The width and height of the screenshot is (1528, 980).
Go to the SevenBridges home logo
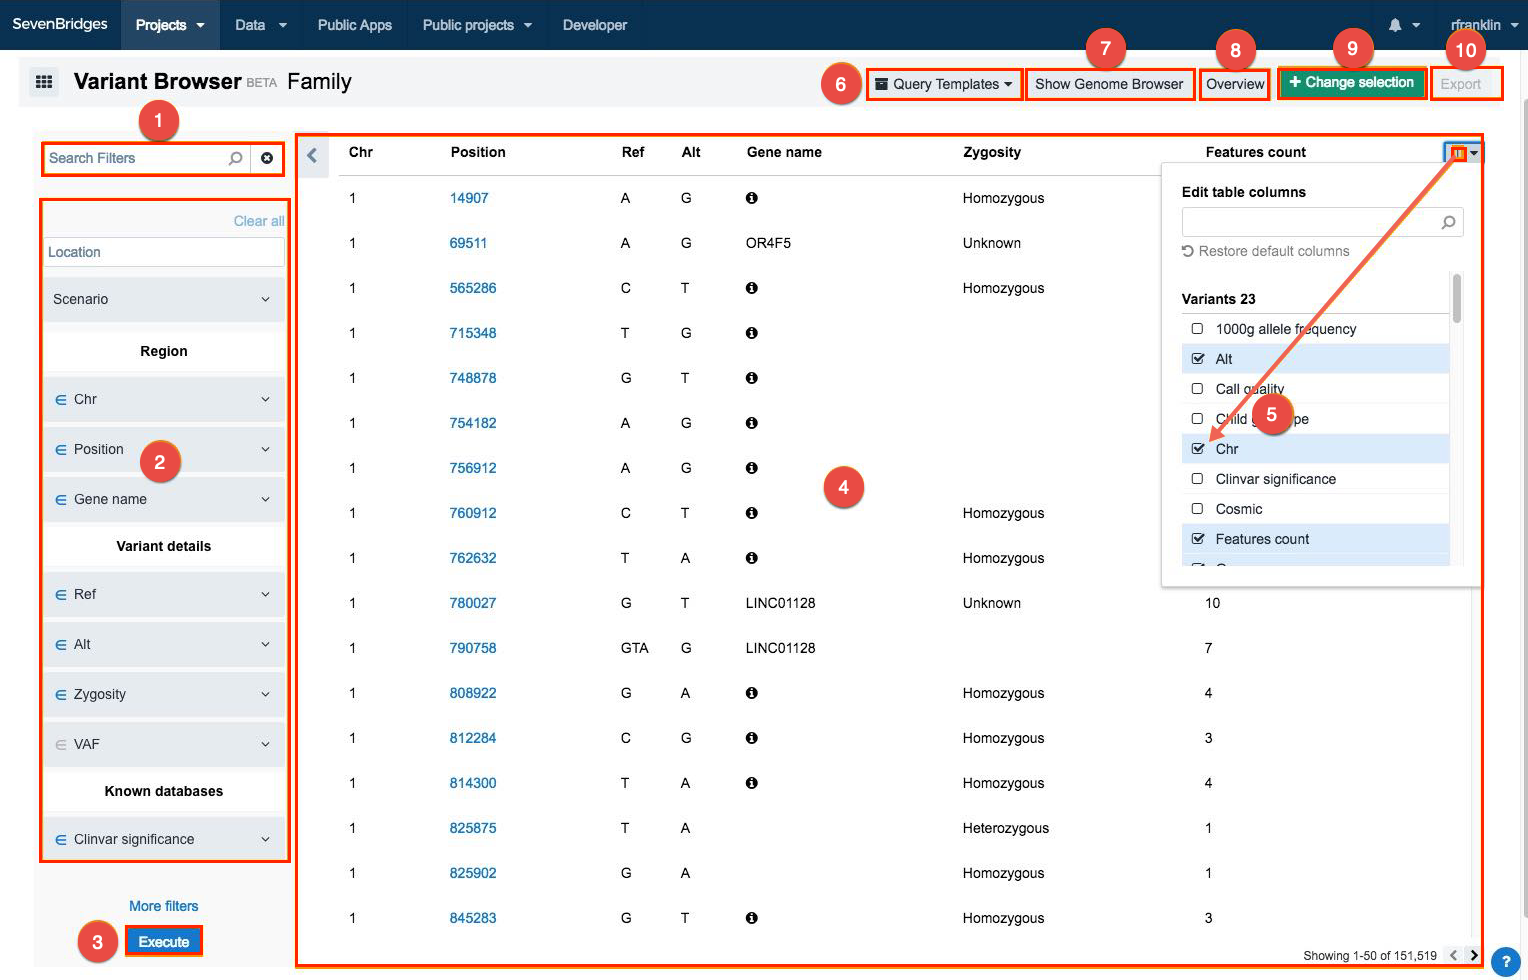point(60,24)
